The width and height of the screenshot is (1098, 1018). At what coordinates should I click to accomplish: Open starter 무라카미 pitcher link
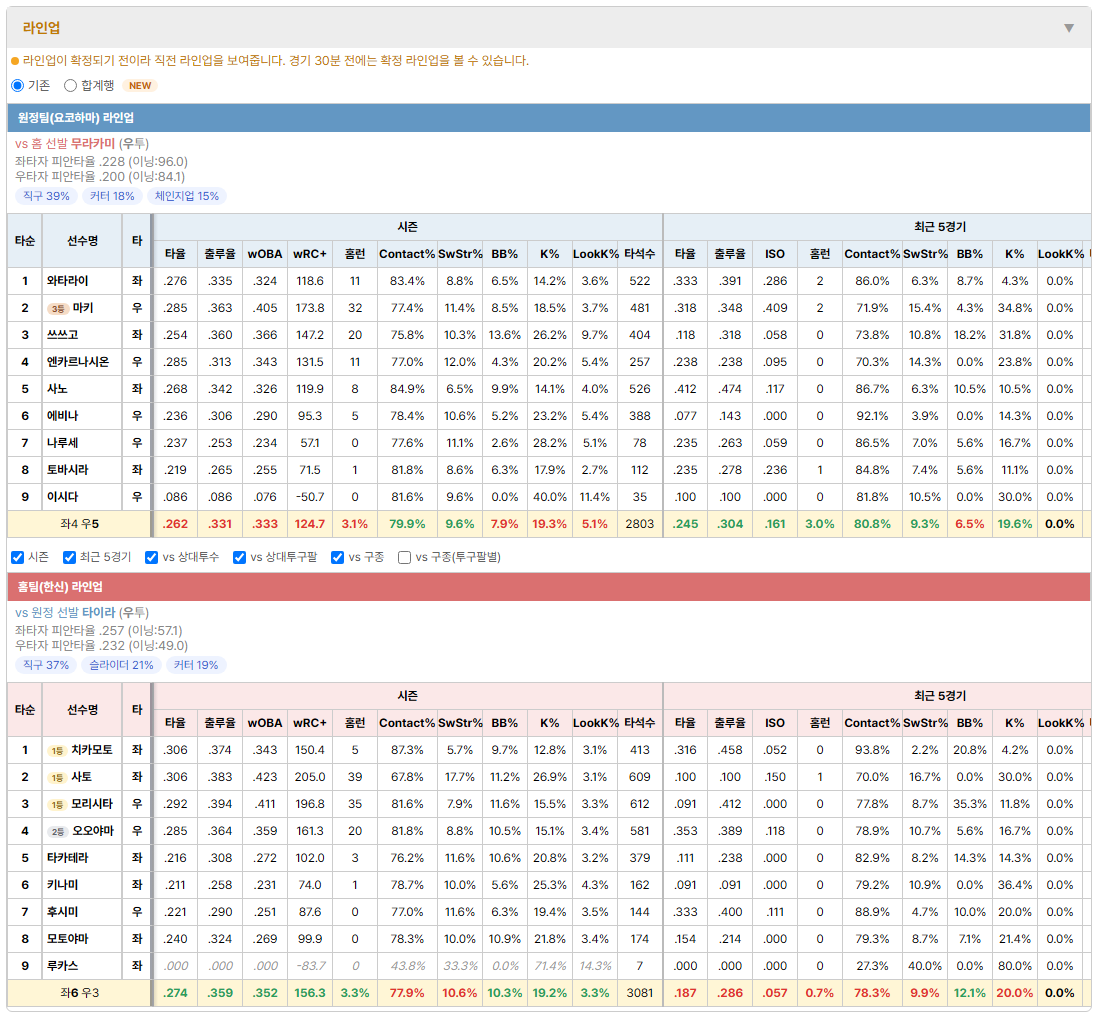point(93,144)
